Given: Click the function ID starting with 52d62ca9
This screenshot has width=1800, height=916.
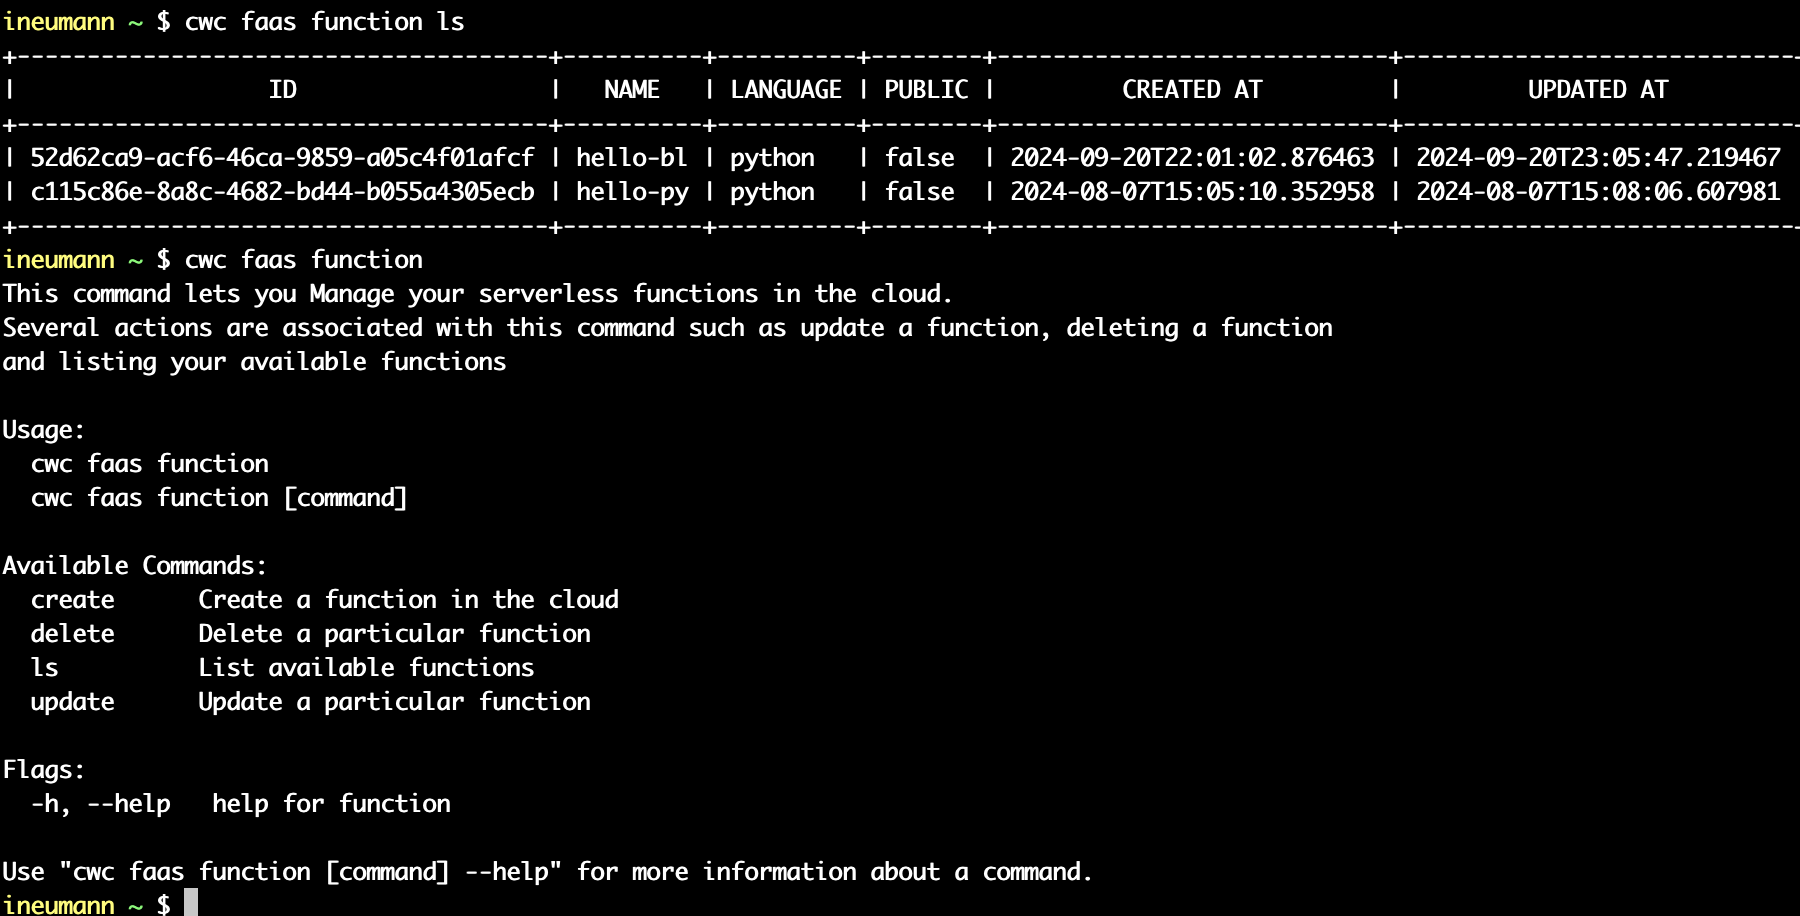Looking at the screenshot, I should [x=282, y=158].
